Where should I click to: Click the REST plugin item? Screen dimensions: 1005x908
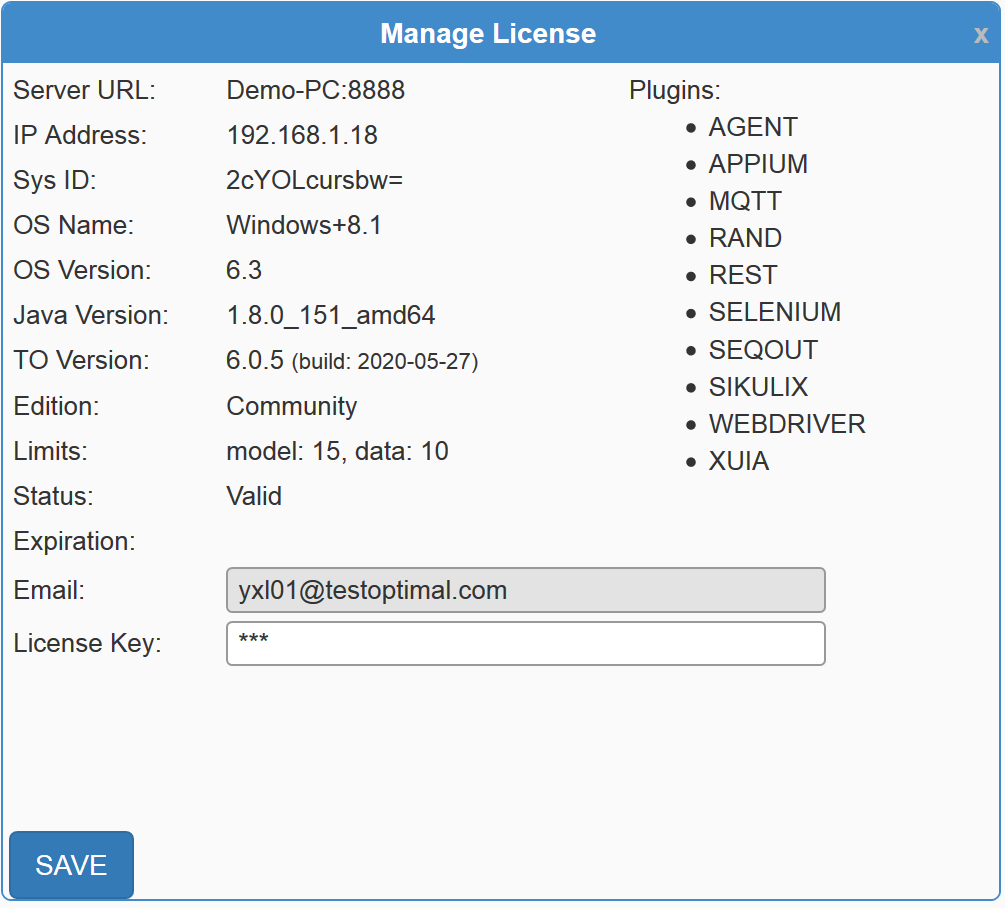(x=742, y=275)
